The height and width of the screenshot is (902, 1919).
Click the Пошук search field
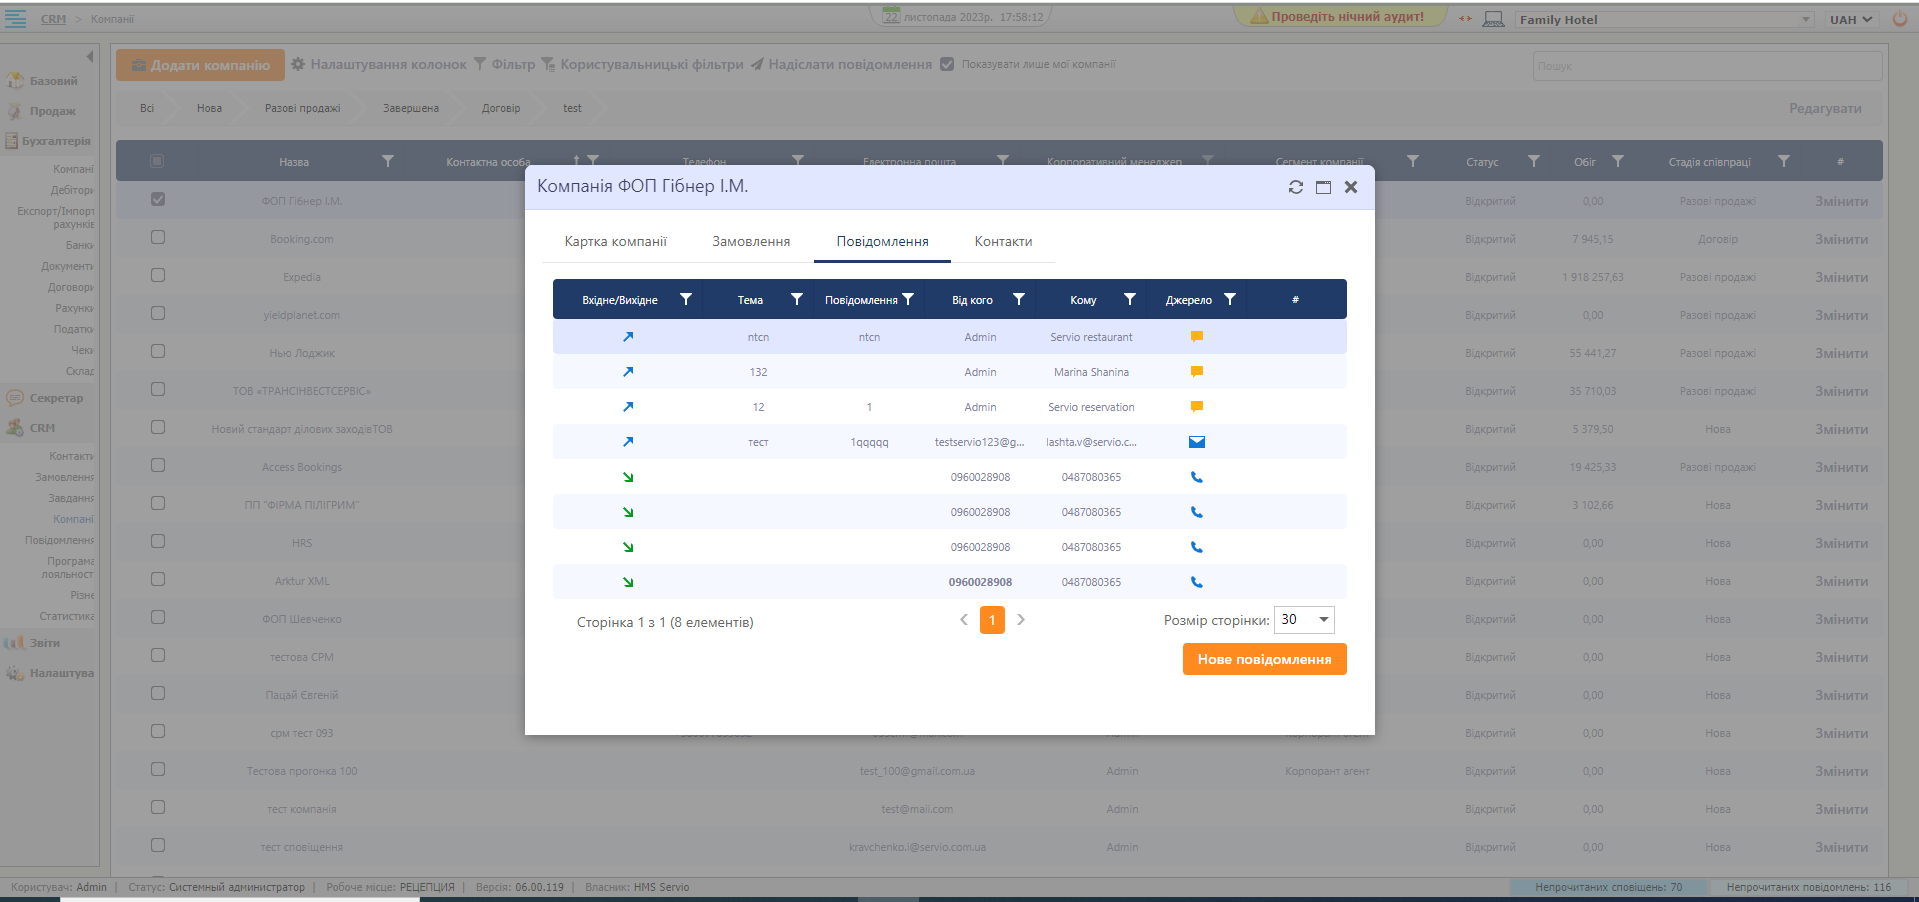[x=1706, y=66]
